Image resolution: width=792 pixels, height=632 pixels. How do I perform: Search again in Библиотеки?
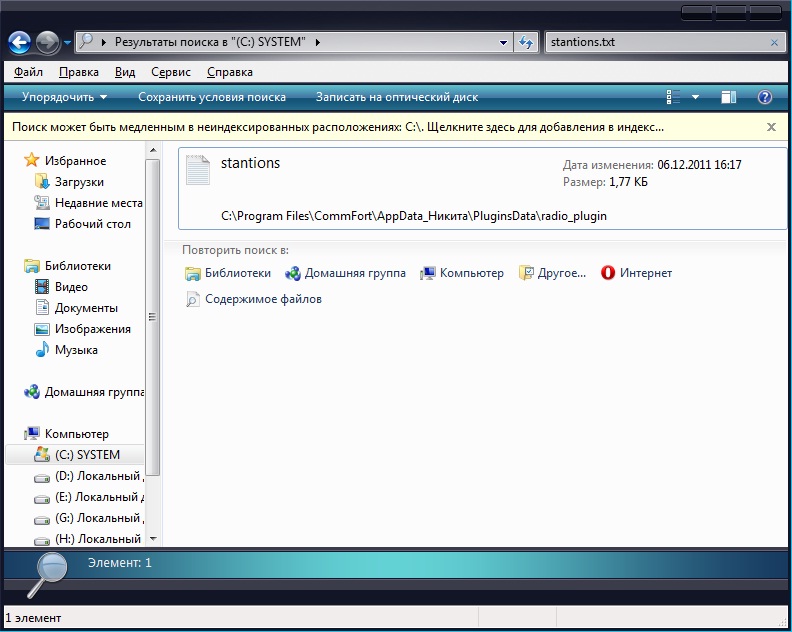(228, 273)
